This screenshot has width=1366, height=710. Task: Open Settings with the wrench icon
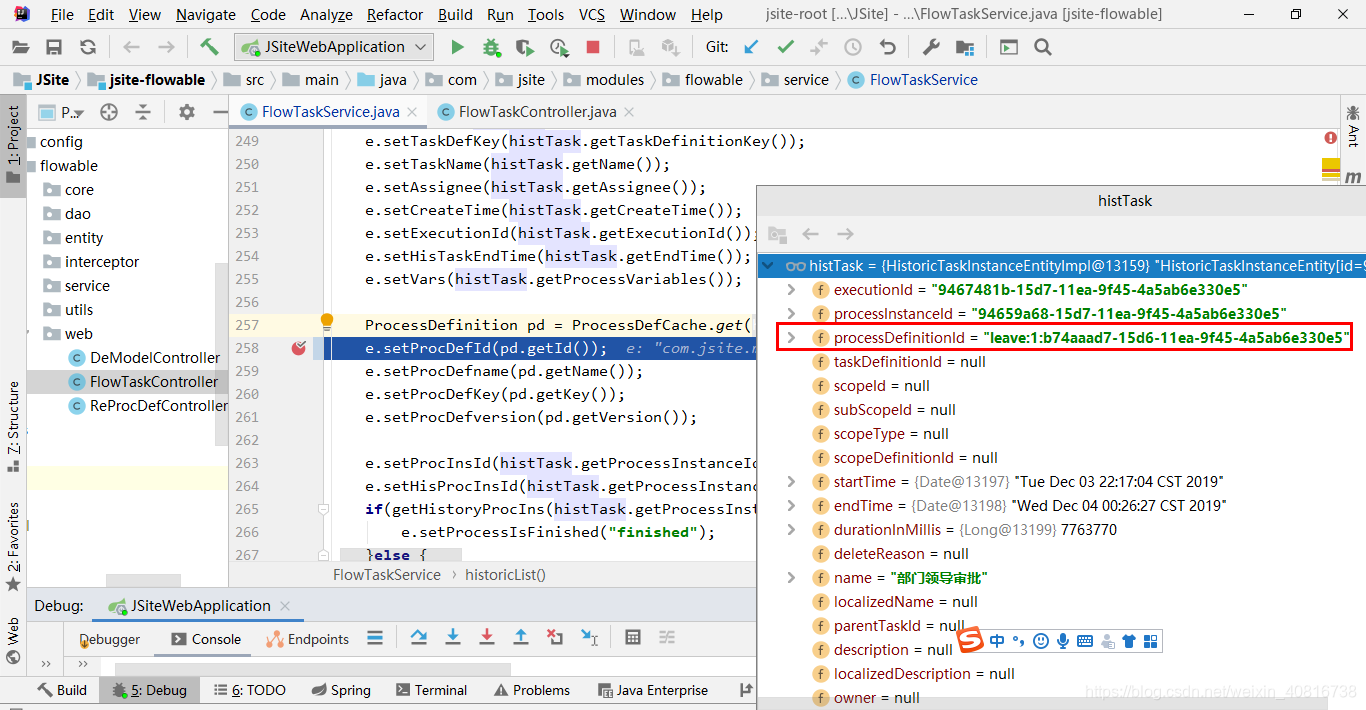click(x=931, y=47)
